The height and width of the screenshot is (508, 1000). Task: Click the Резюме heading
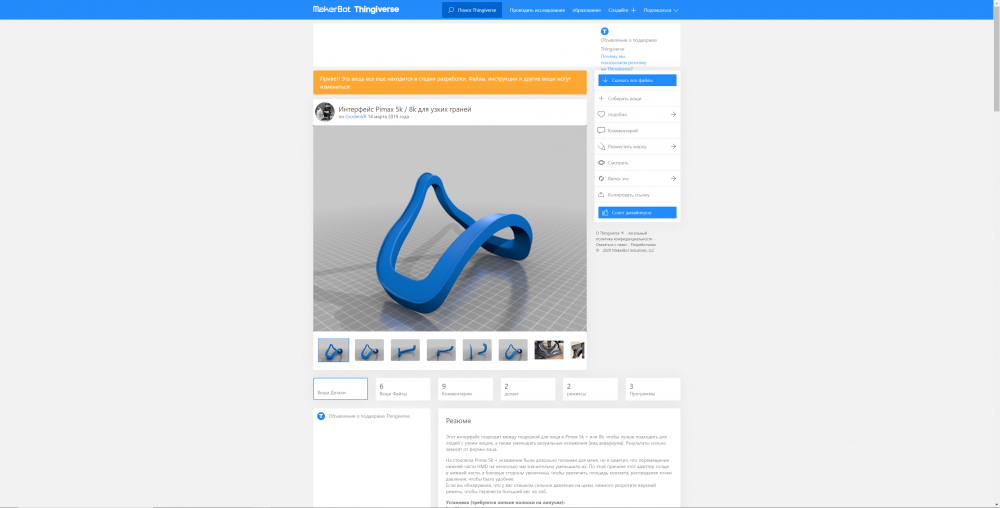pyautogui.click(x=459, y=421)
